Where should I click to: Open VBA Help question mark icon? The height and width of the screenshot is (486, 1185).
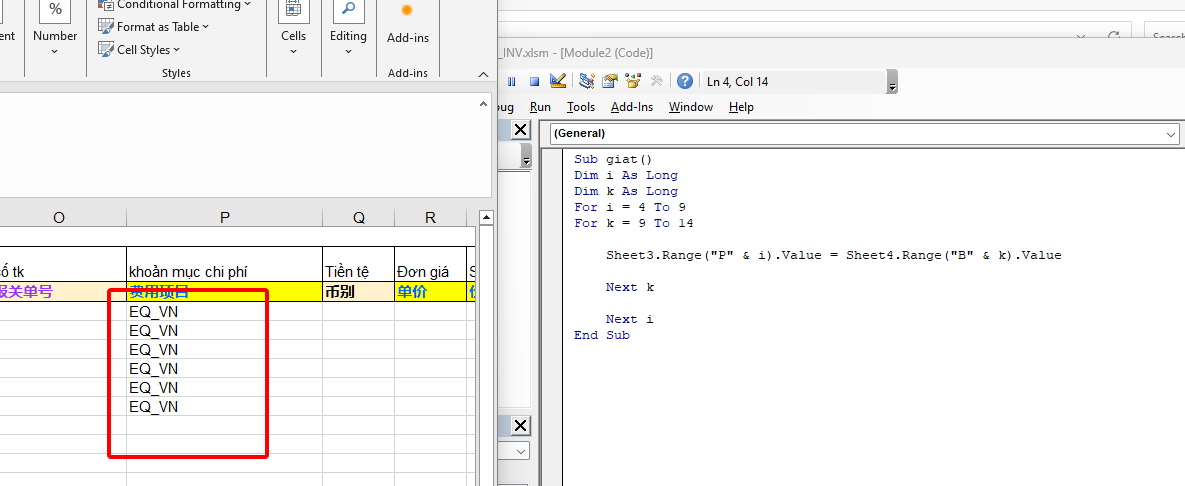click(x=685, y=81)
